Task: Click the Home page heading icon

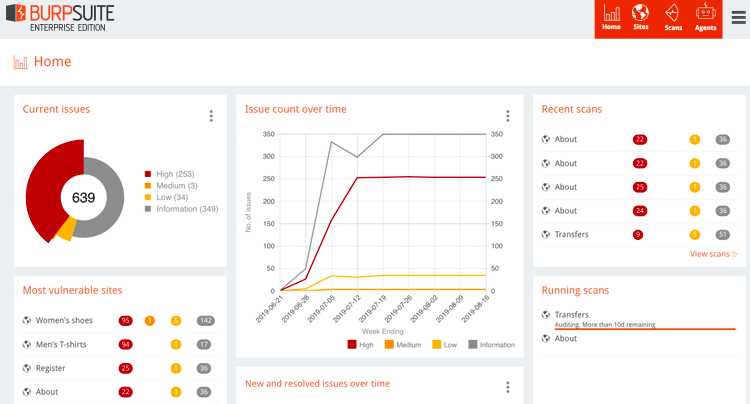Action: (20, 62)
